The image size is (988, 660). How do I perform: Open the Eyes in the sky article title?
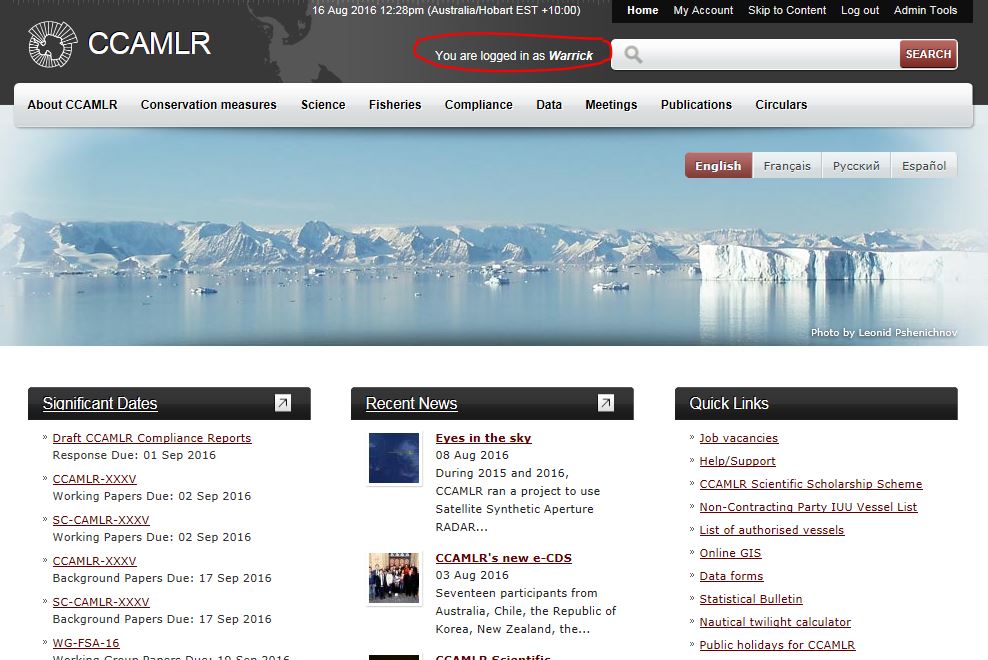click(483, 437)
